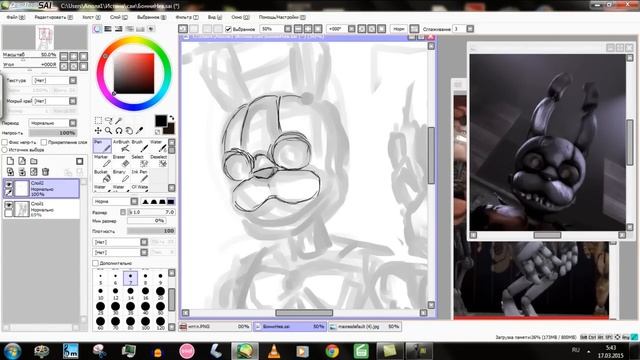Open the Редактировать menu
The height and width of the screenshot is (360, 640).
click(53, 17)
